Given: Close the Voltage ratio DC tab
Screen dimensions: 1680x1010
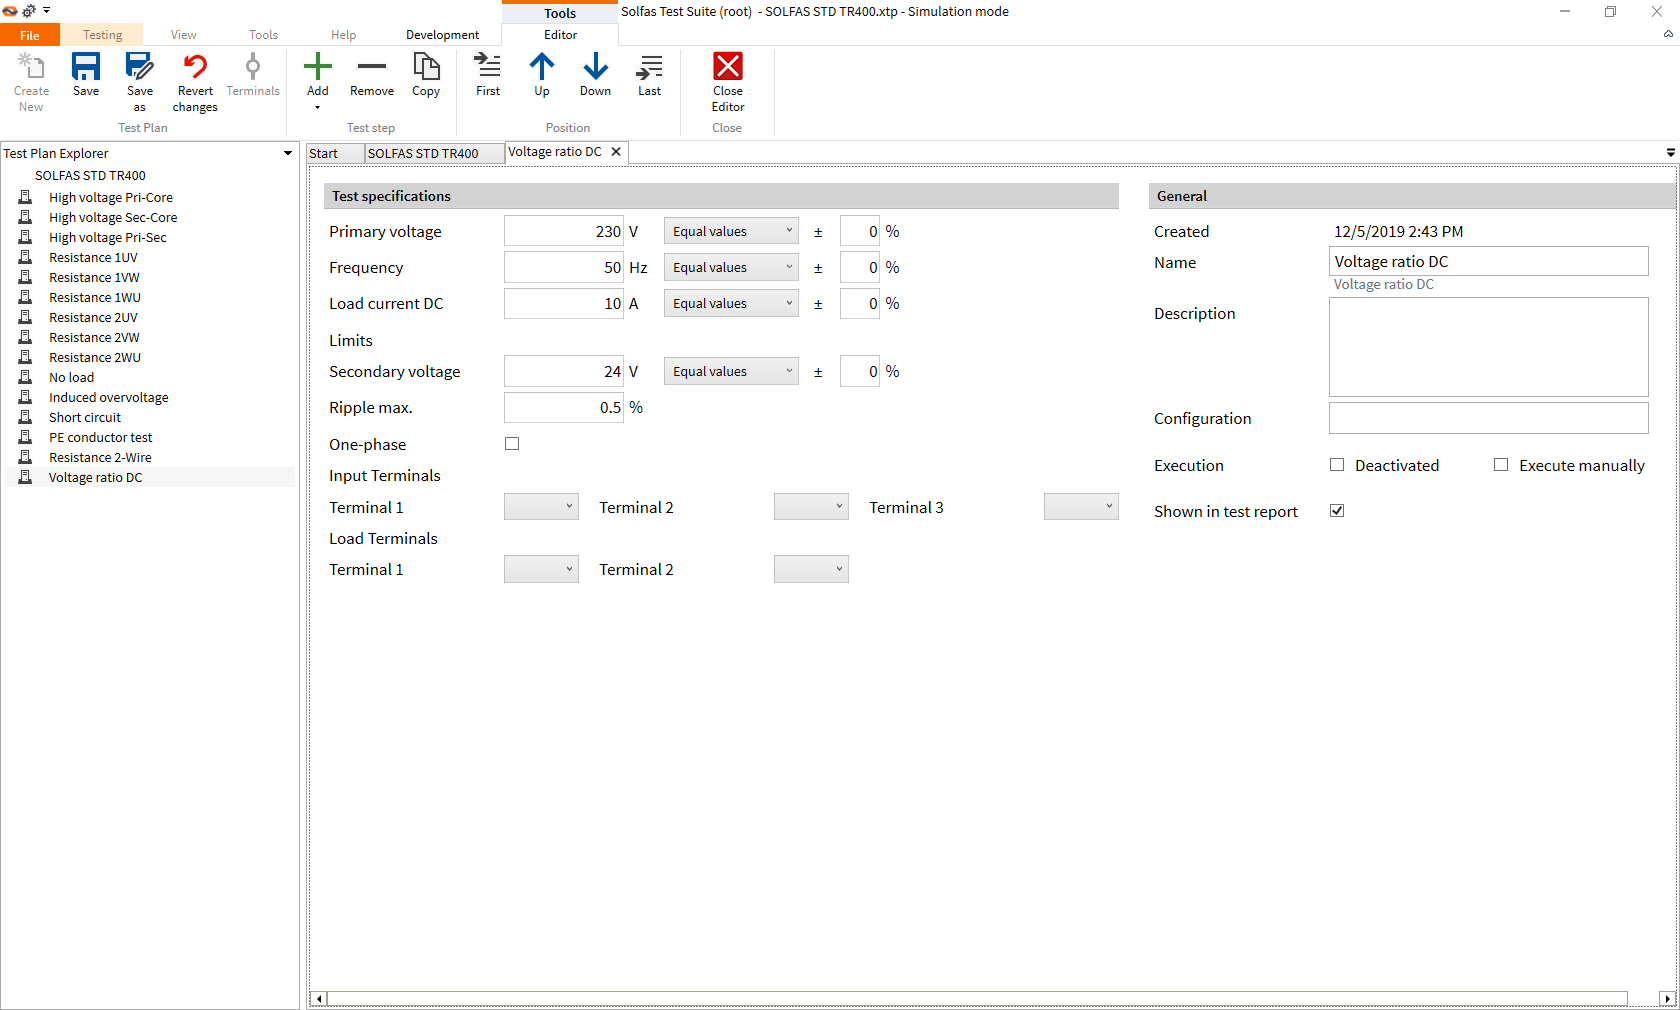Looking at the screenshot, I should point(616,152).
